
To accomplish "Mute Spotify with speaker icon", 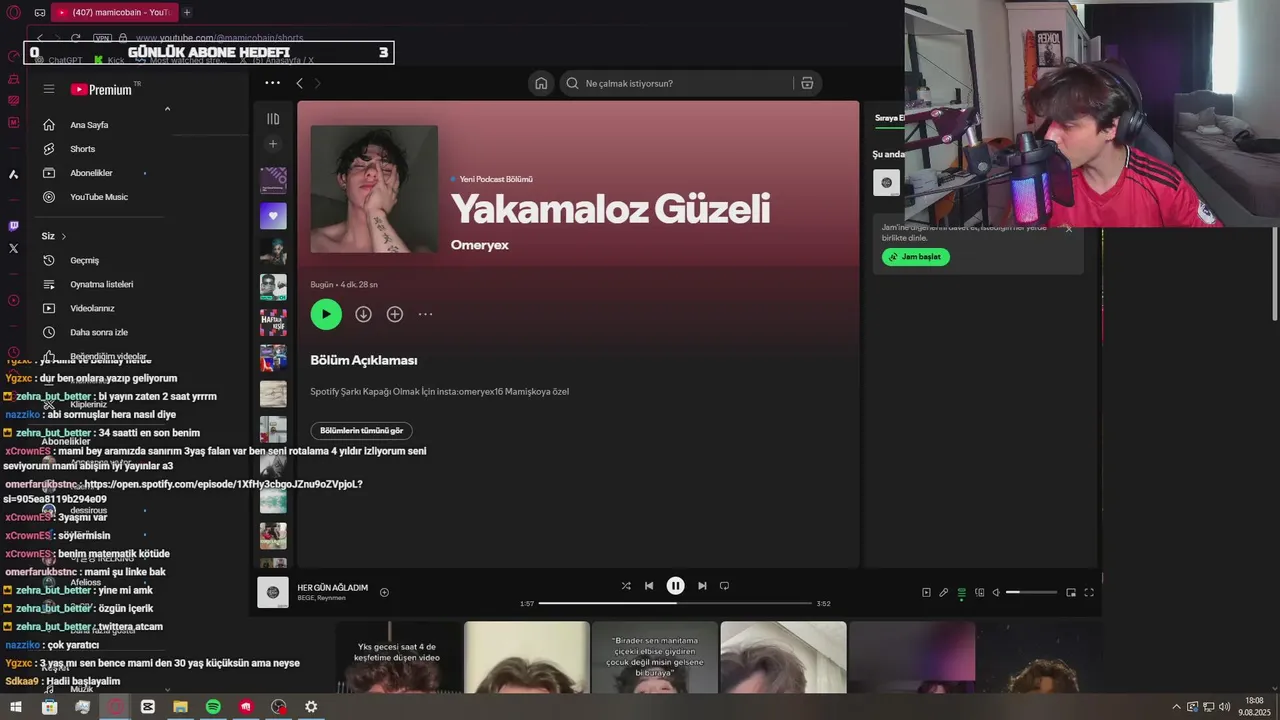I will click(x=996, y=592).
